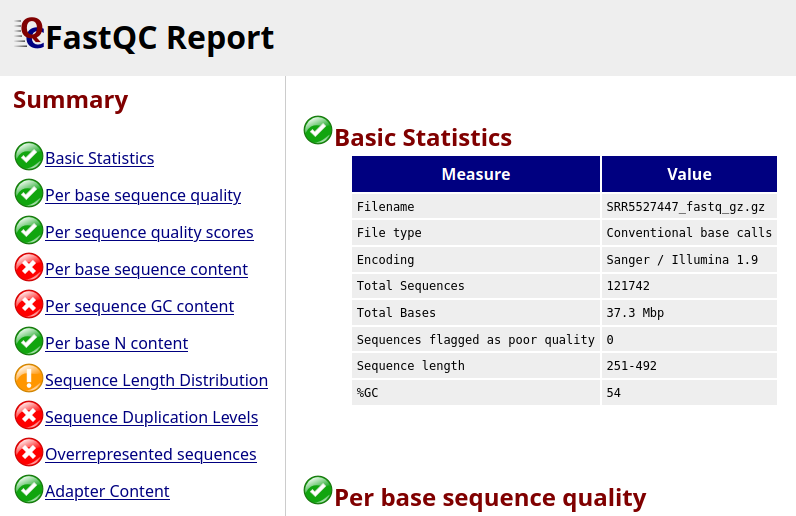Click red fail icon for Overrepresented sequences
796x516 pixels.
point(29,453)
